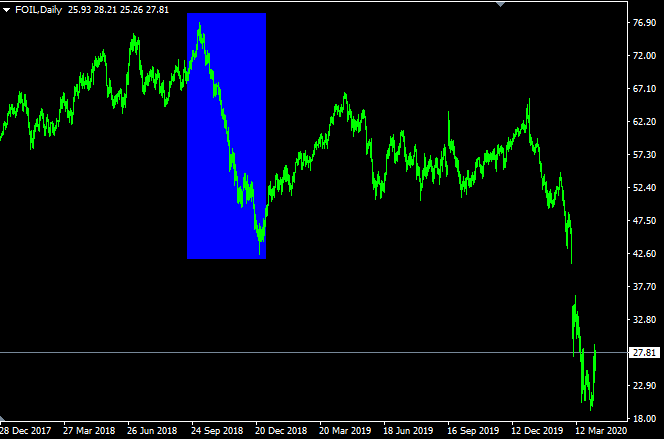Click the 18 Jun 2019 date label
664x439 pixels.
[408, 431]
